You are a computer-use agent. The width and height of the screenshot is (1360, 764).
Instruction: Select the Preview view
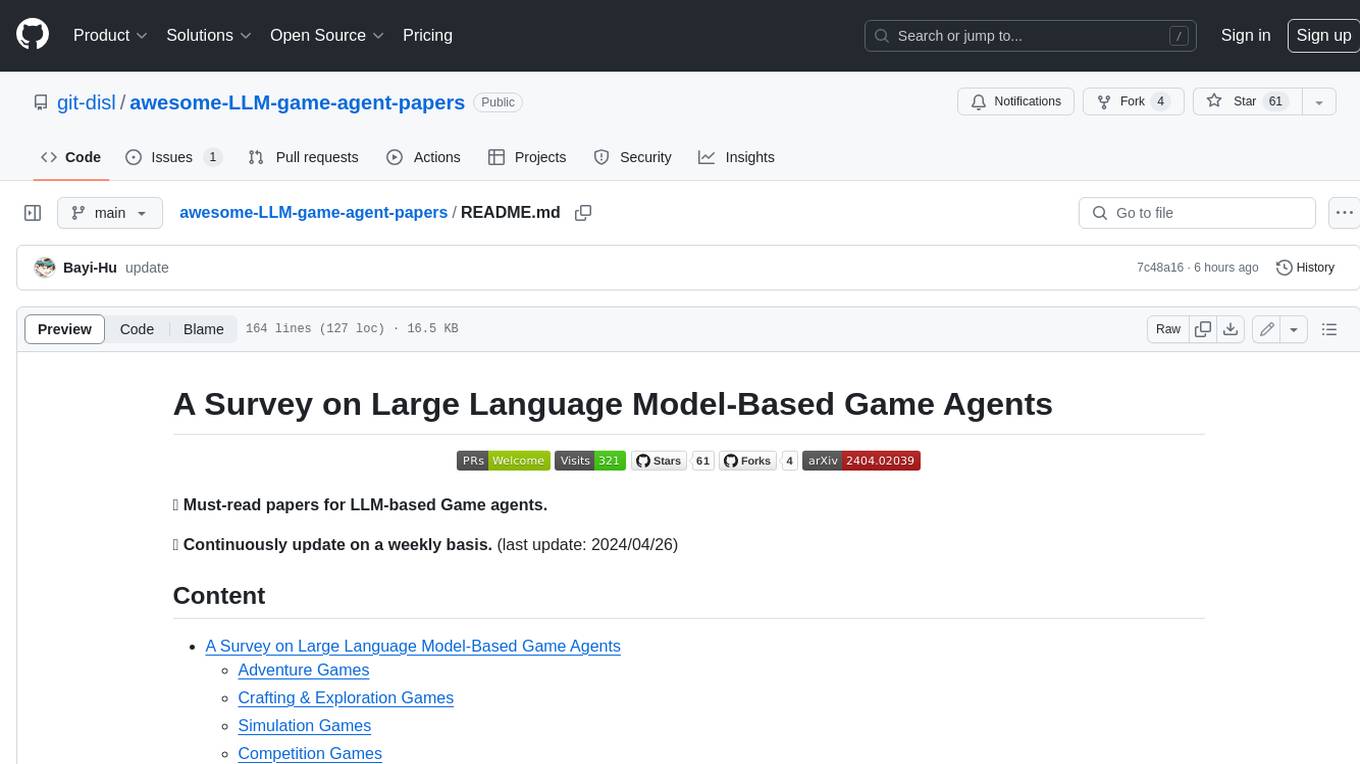[65, 329]
